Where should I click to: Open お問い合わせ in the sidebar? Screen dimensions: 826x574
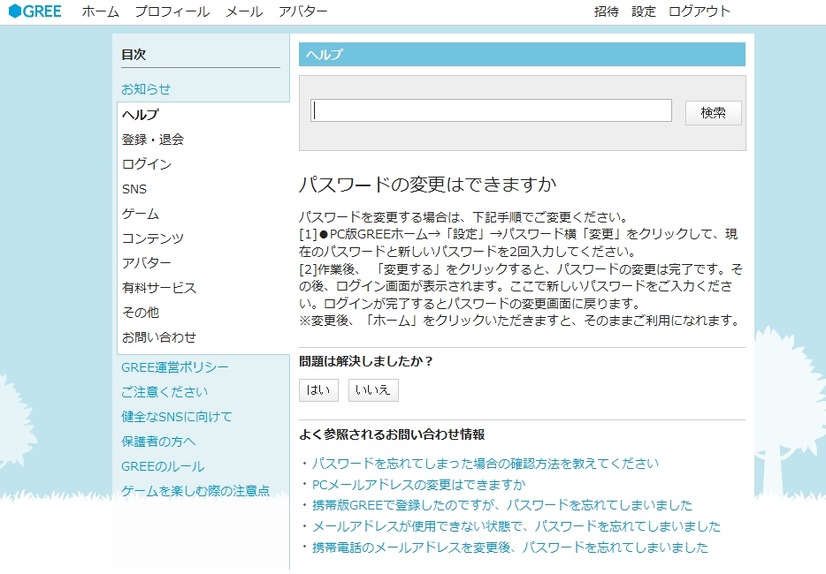click(x=159, y=337)
